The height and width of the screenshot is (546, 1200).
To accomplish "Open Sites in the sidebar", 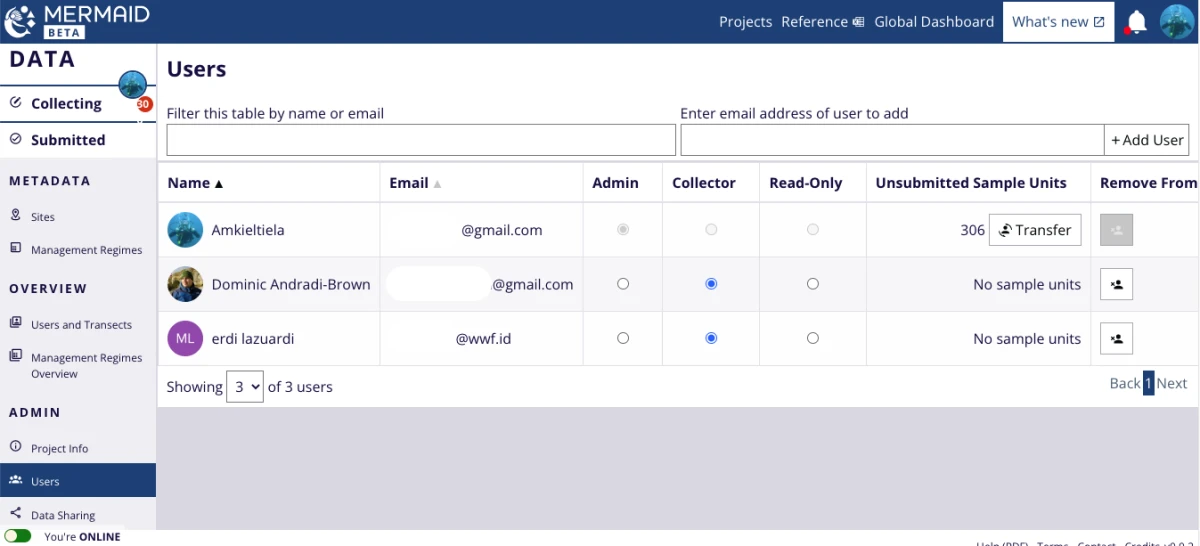I will (x=43, y=217).
